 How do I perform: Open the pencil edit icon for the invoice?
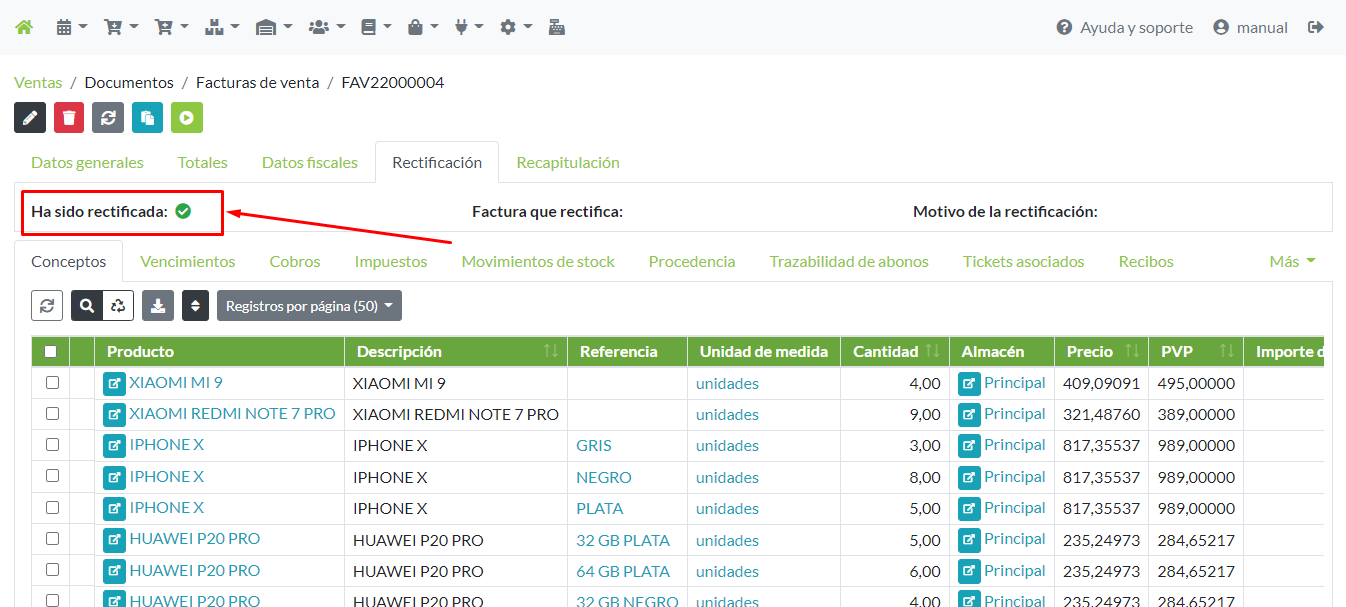click(x=29, y=117)
